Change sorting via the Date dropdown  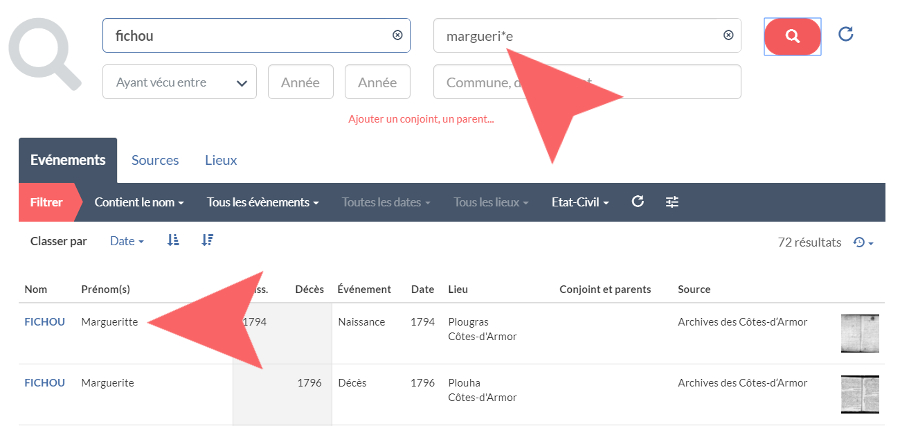(x=127, y=241)
